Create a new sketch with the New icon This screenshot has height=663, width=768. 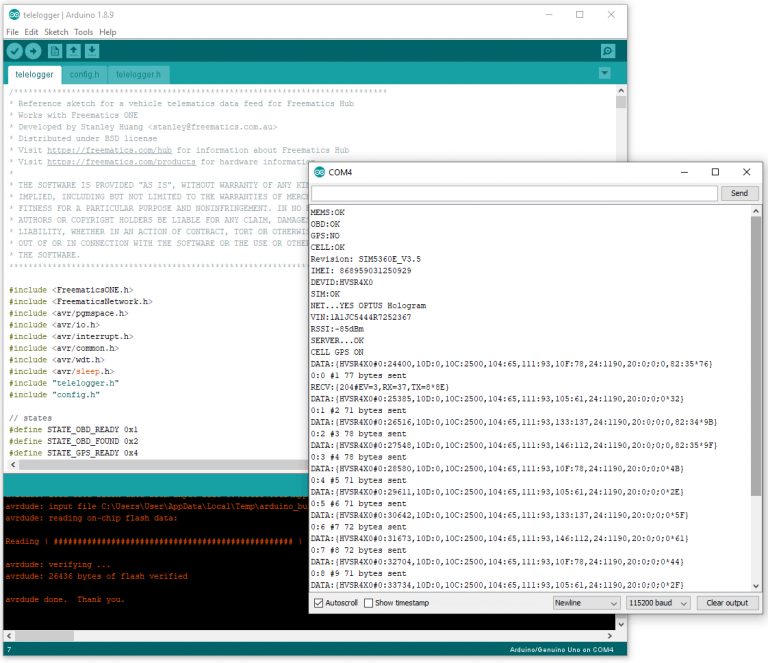click(x=56, y=51)
